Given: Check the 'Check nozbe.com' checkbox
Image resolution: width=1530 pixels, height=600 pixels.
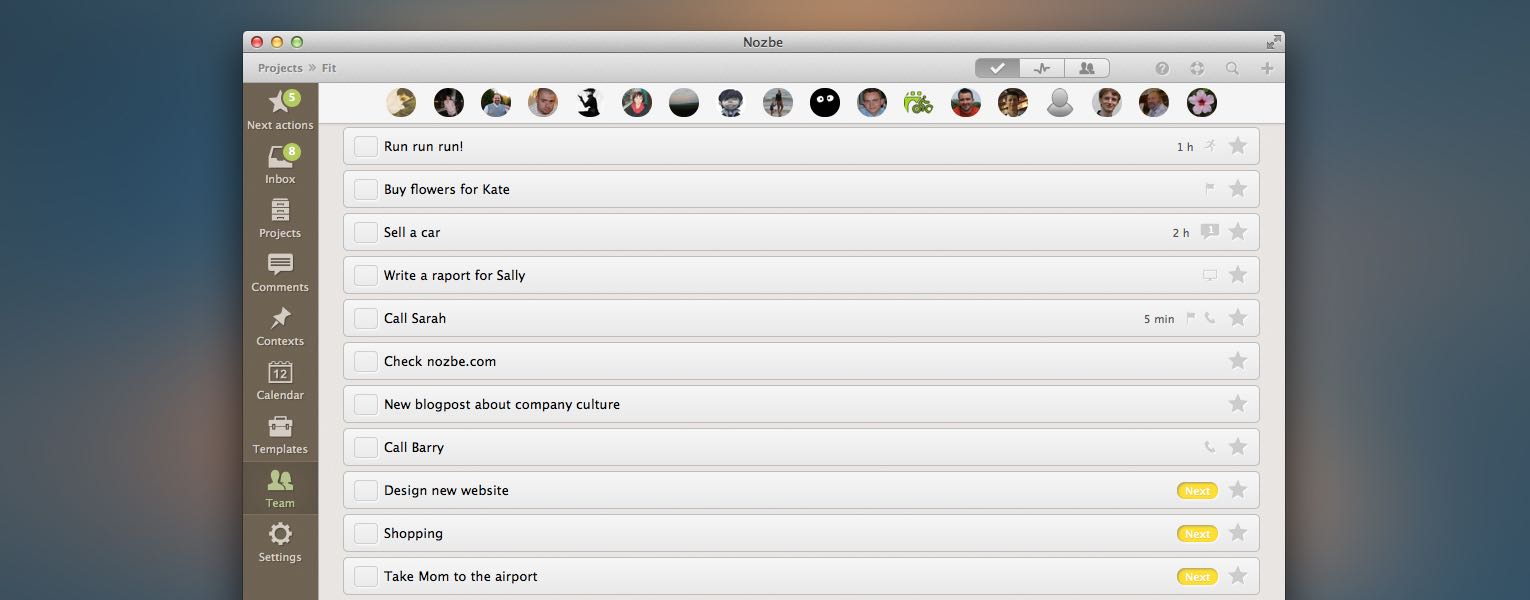Looking at the screenshot, I should [x=366, y=361].
